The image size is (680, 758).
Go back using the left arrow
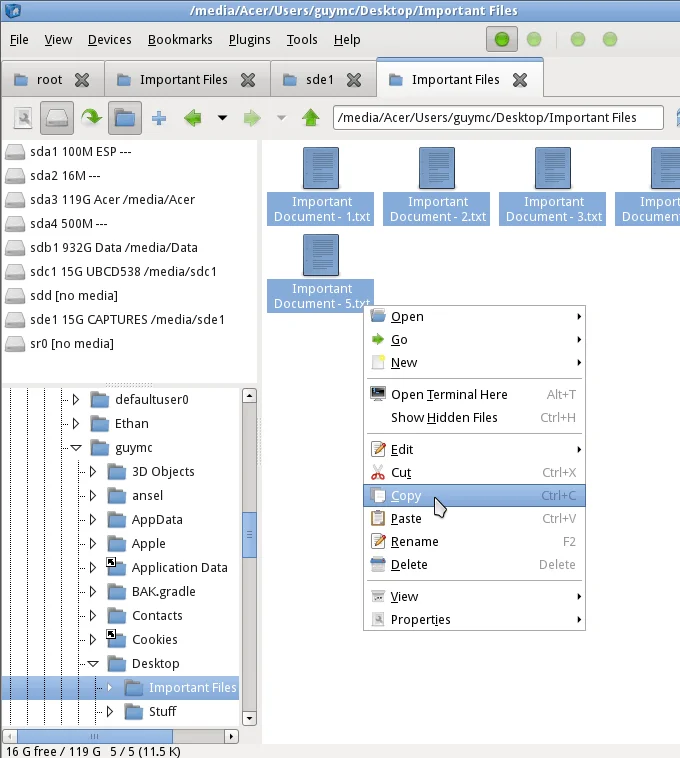pyautogui.click(x=193, y=118)
